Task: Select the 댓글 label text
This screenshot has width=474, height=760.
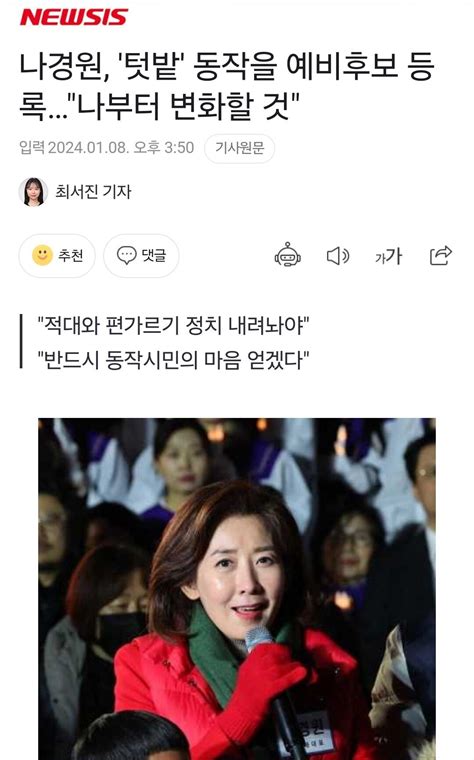Action: coord(154,255)
